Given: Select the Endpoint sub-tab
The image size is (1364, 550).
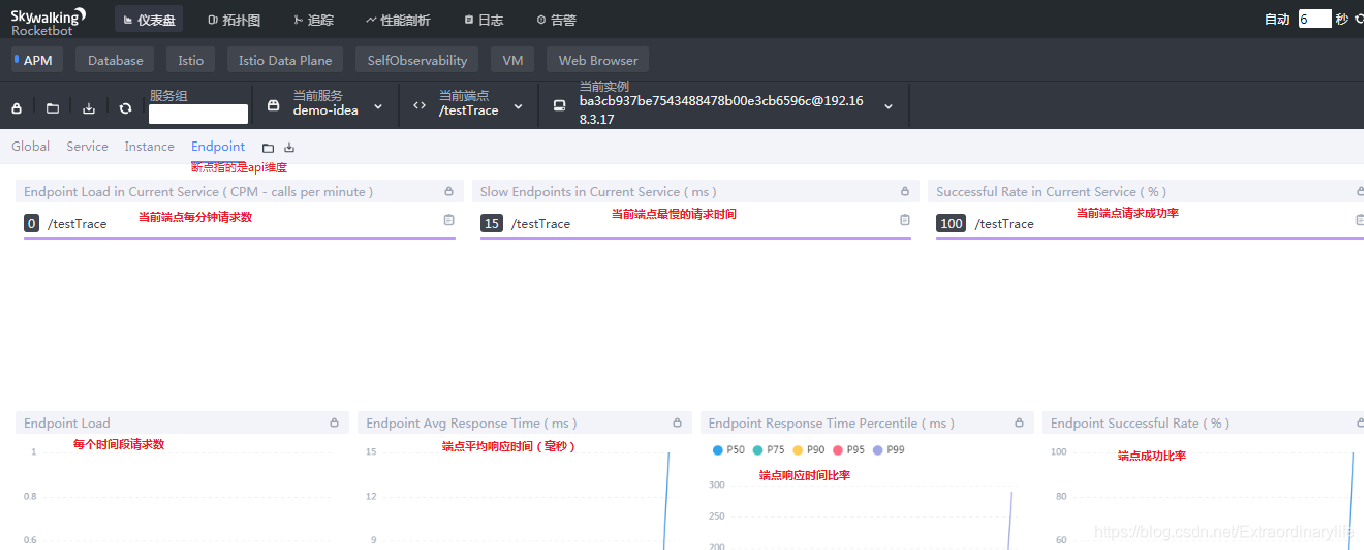Looking at the screenshot, I should (x=218, y=146).
